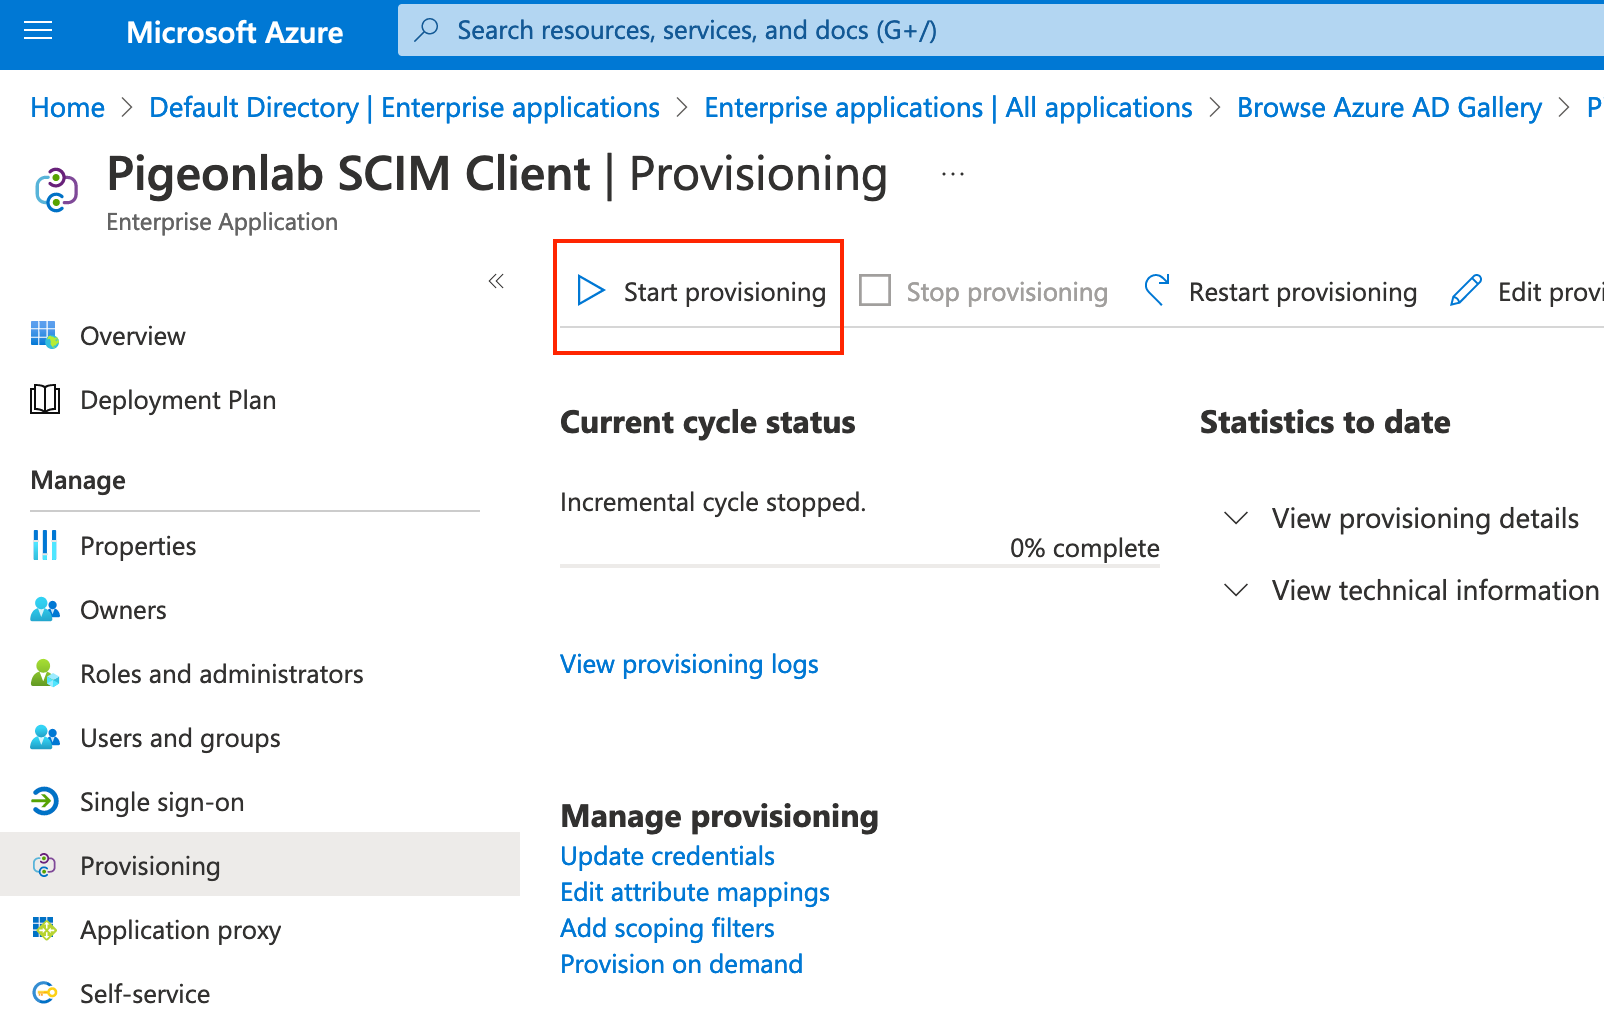The width and height of the screenshot is (1604, 1030).
Task: Click Start provisioning button
Action: pos(700,292)
